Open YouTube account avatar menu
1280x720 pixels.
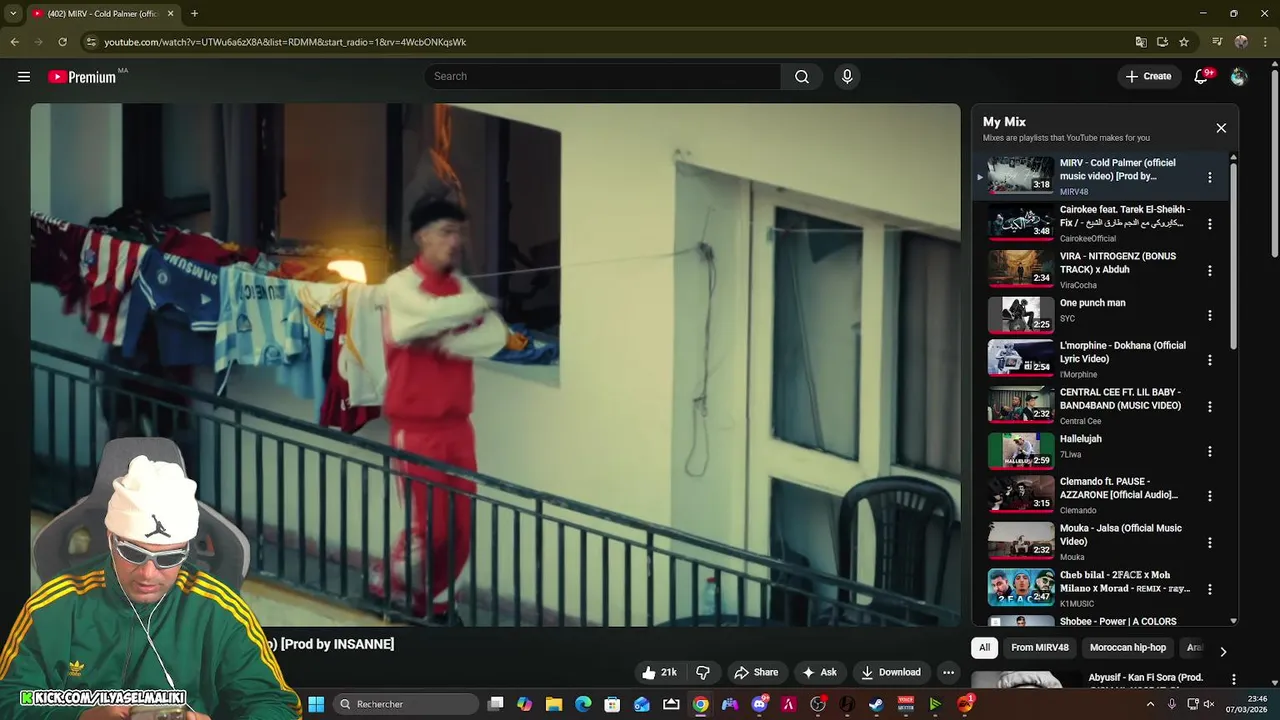click(x=1239, y=76)
